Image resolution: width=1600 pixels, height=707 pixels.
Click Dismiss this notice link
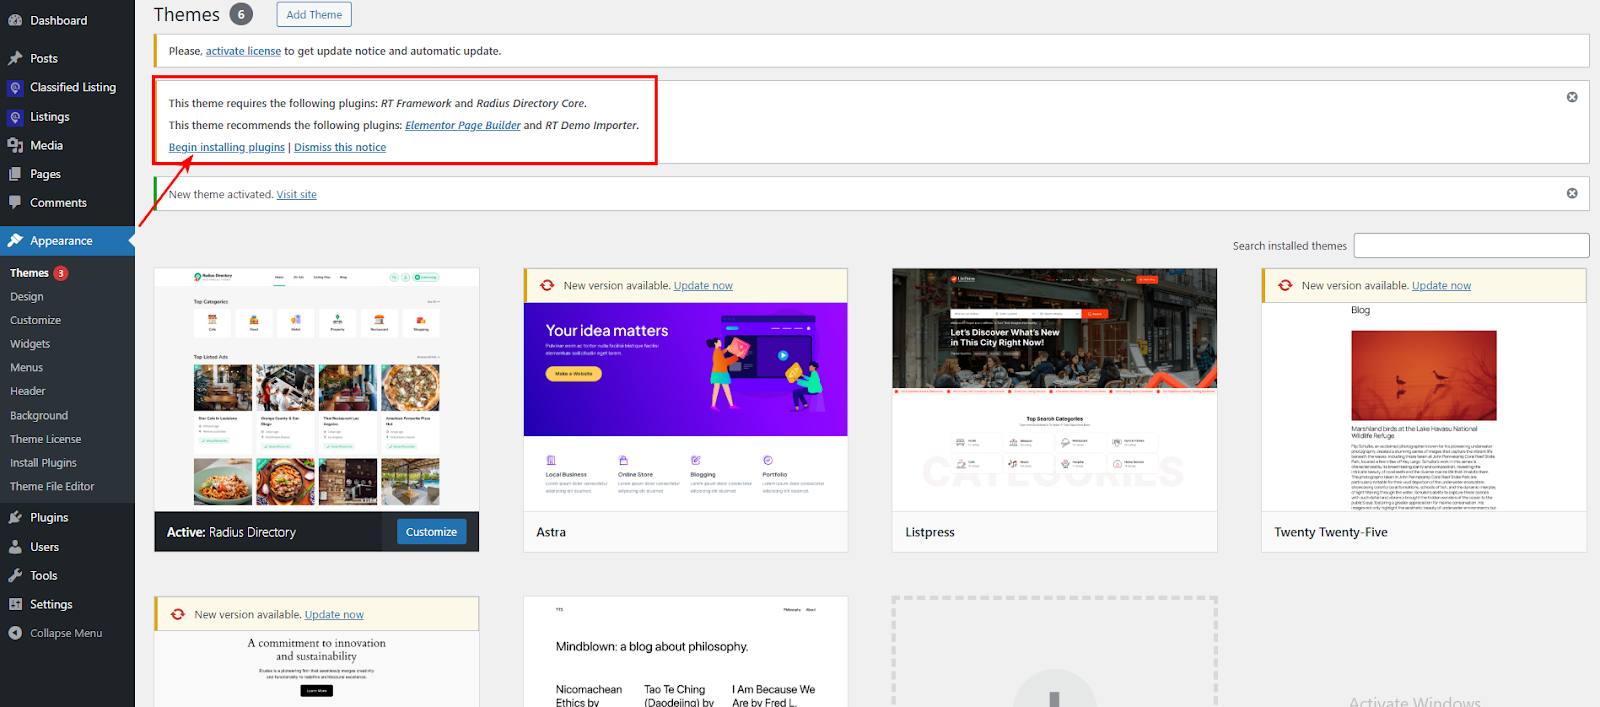coord(340,148)
